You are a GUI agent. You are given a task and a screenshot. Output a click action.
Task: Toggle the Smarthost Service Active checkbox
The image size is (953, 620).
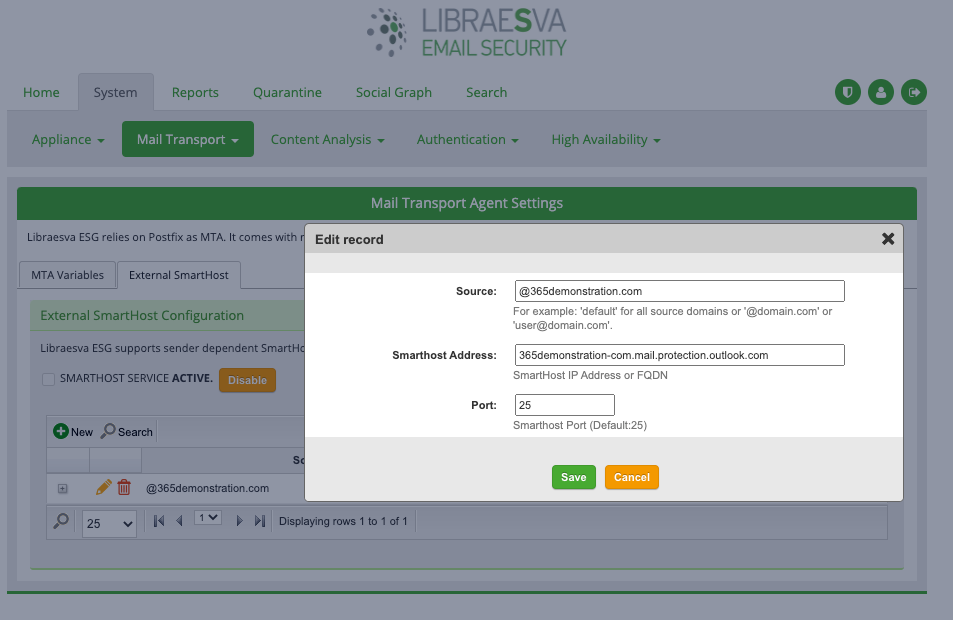click(49, 379)
